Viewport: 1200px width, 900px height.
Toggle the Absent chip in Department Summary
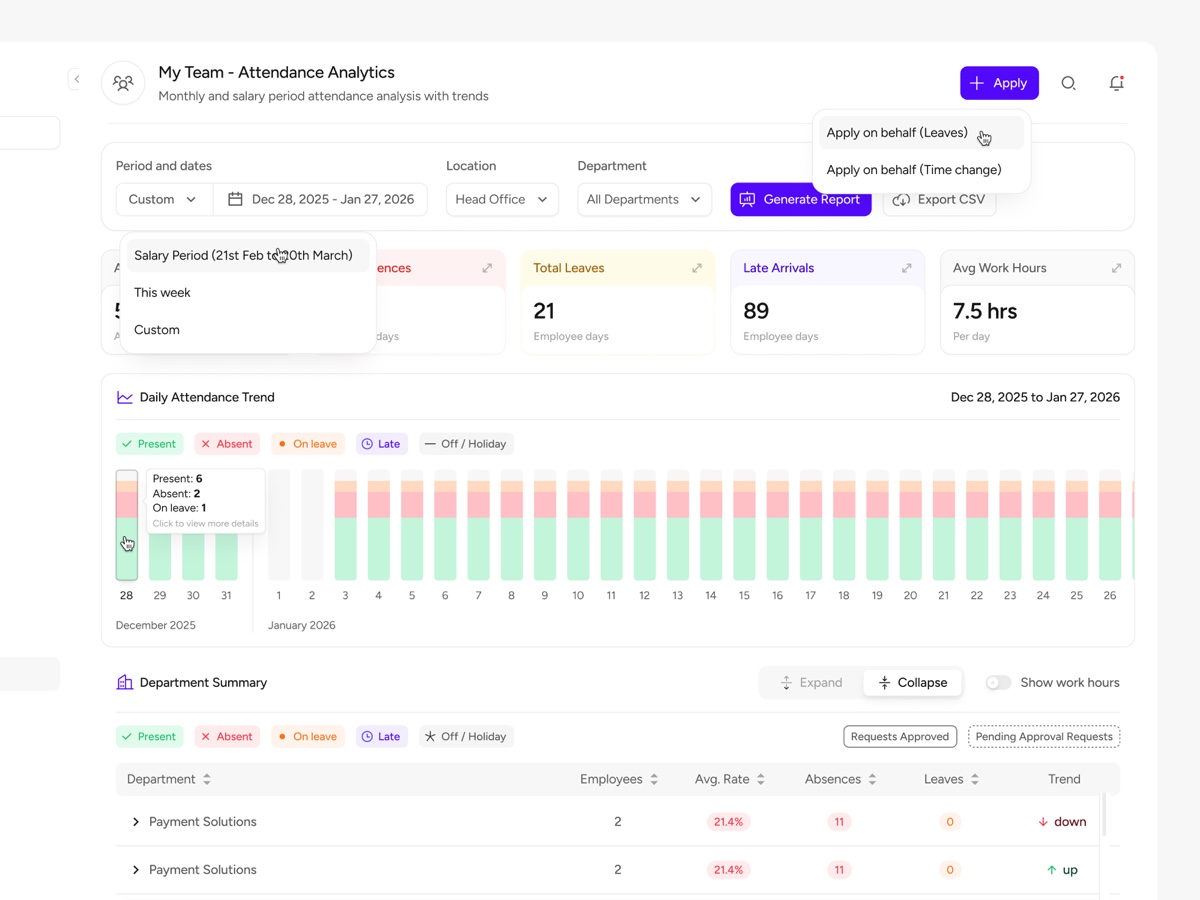point(227,736)
